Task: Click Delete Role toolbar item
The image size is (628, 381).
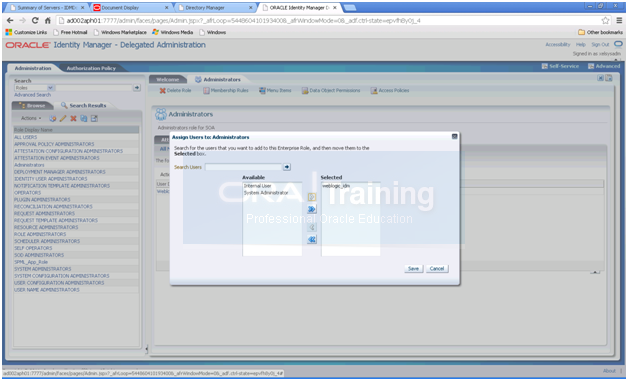Action: pos(175,91)
